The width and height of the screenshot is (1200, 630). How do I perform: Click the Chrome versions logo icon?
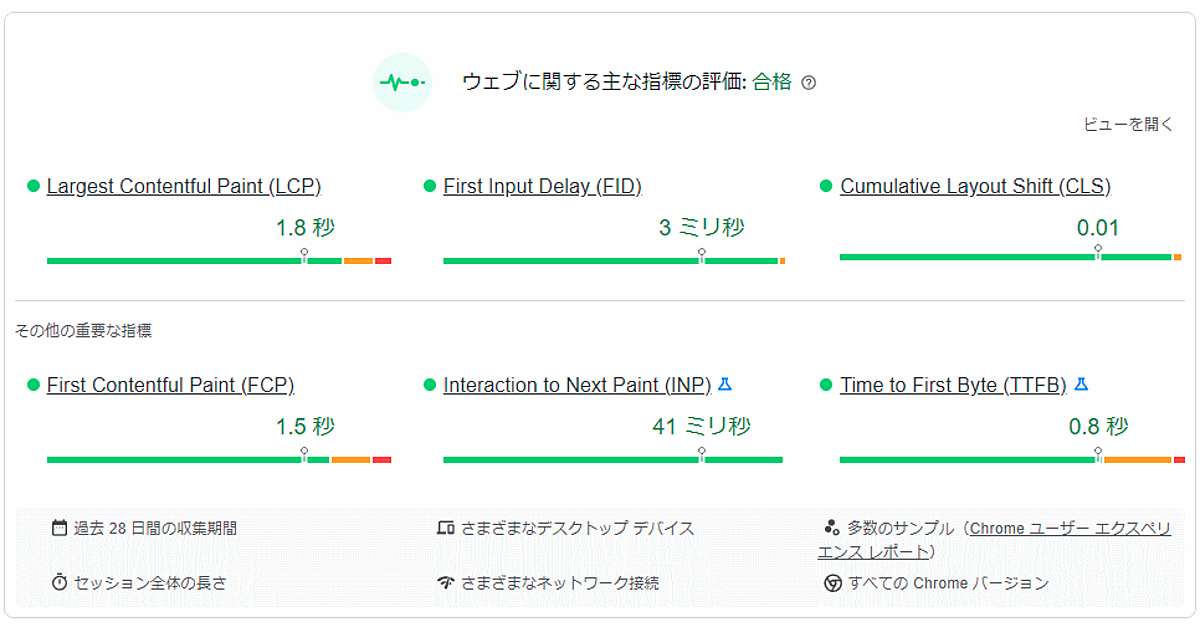coord(832,583)
